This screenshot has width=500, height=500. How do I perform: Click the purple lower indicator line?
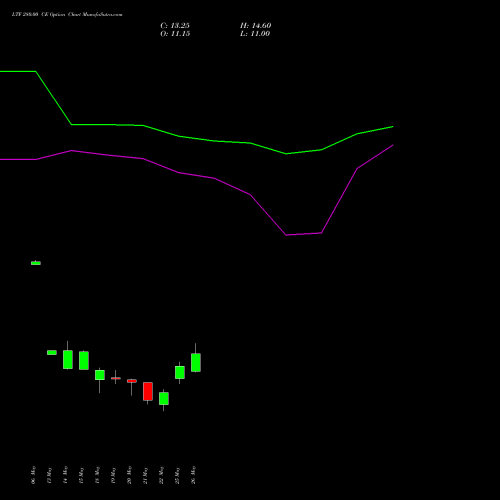point(214,178)
